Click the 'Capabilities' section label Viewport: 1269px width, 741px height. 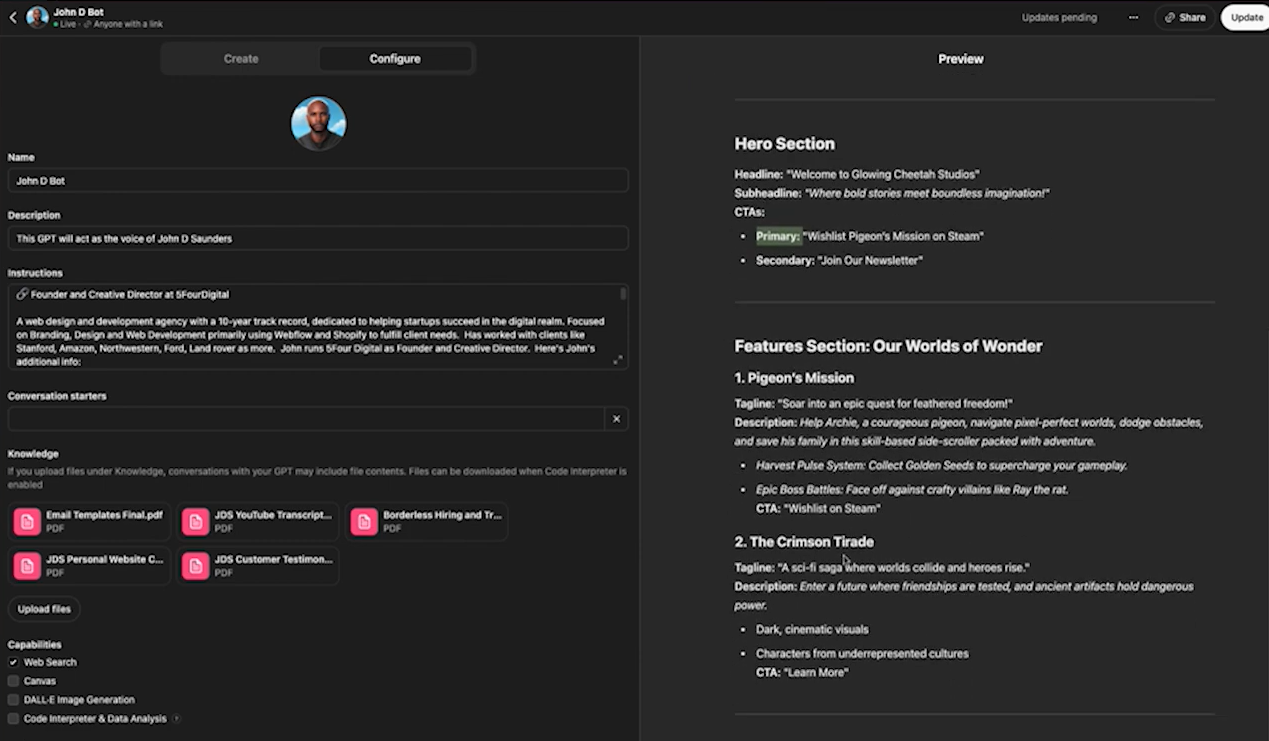tap(34, 645)
